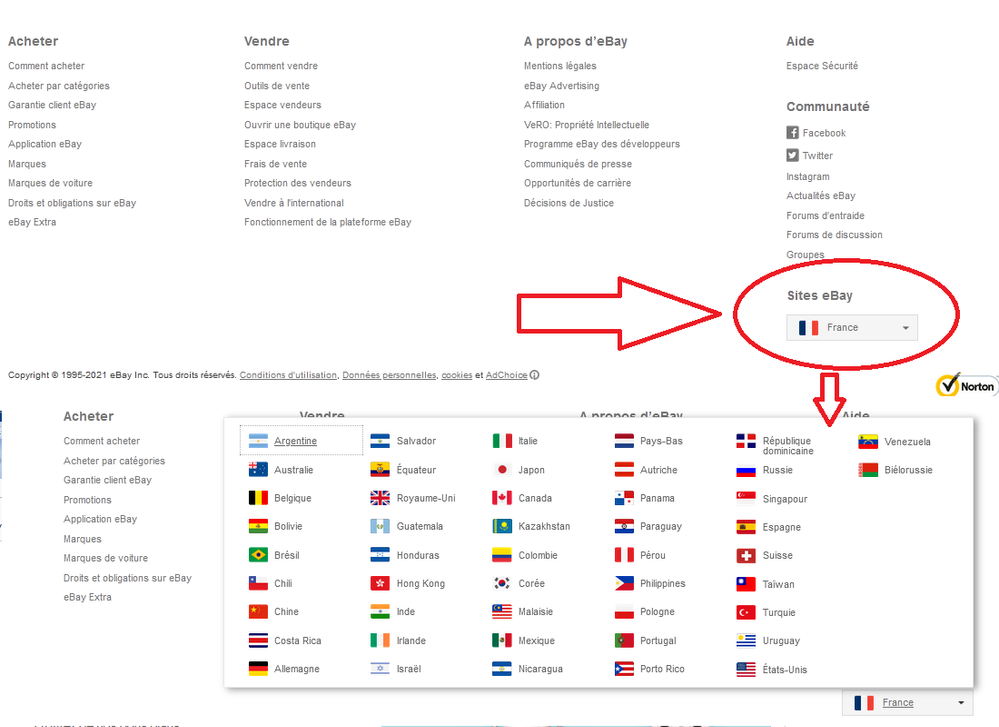This screenshot has height=727, width=999.
Task: Select the Germany flag next to Allemagne
Action: [258, 668]
